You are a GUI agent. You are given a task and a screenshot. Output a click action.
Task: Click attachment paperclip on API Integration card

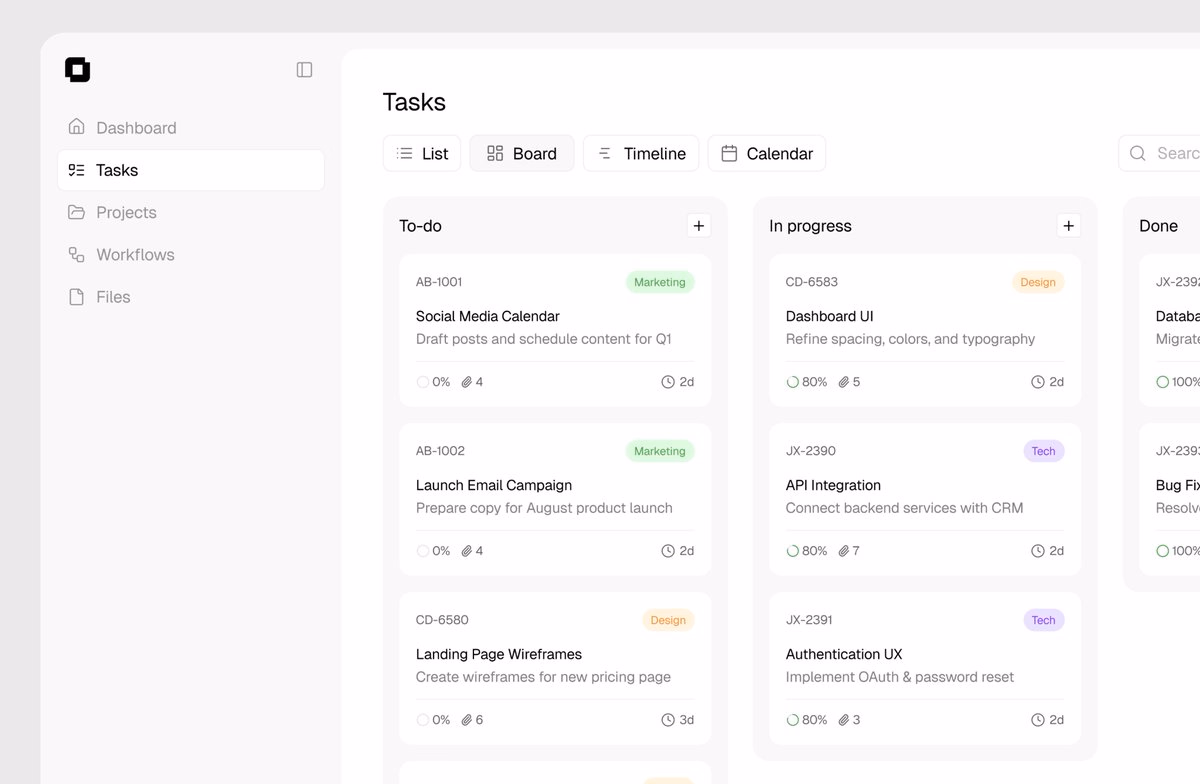pos(843,551)
